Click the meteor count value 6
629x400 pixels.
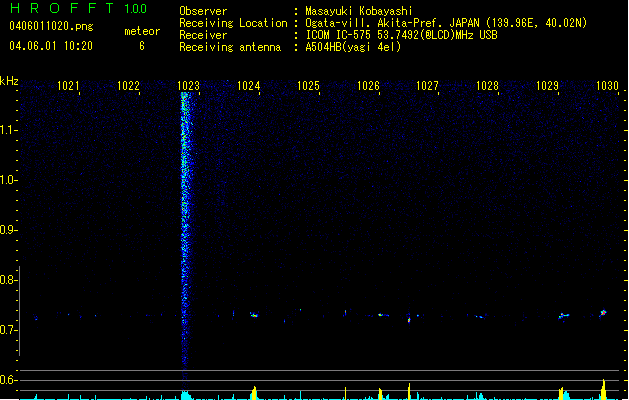[x=142, y=46]
